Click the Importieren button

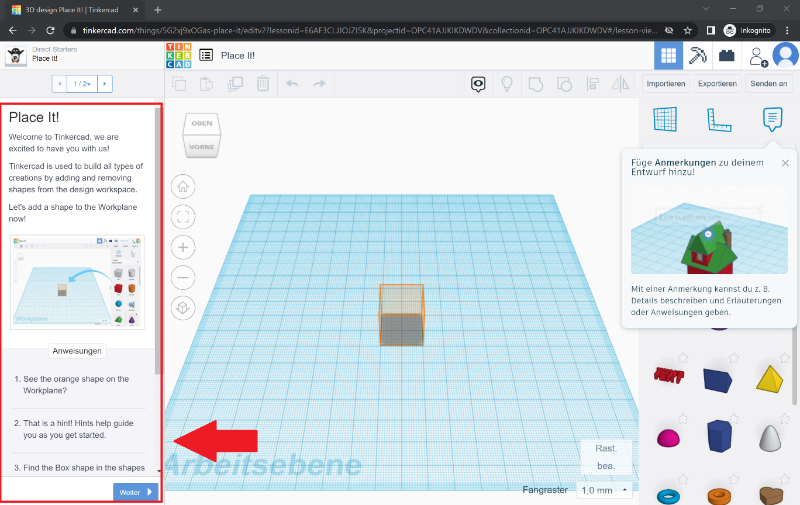pos(666,84)
